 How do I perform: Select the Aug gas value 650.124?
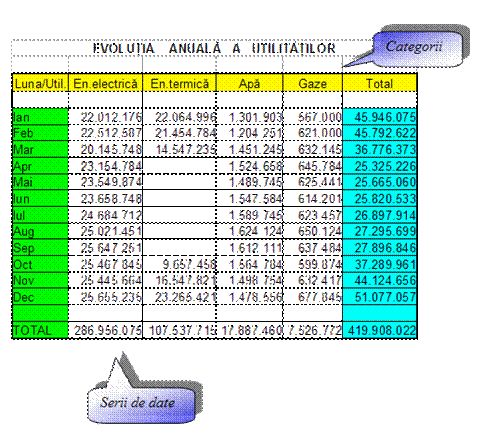pyautogui.click(x=313, y=231)
